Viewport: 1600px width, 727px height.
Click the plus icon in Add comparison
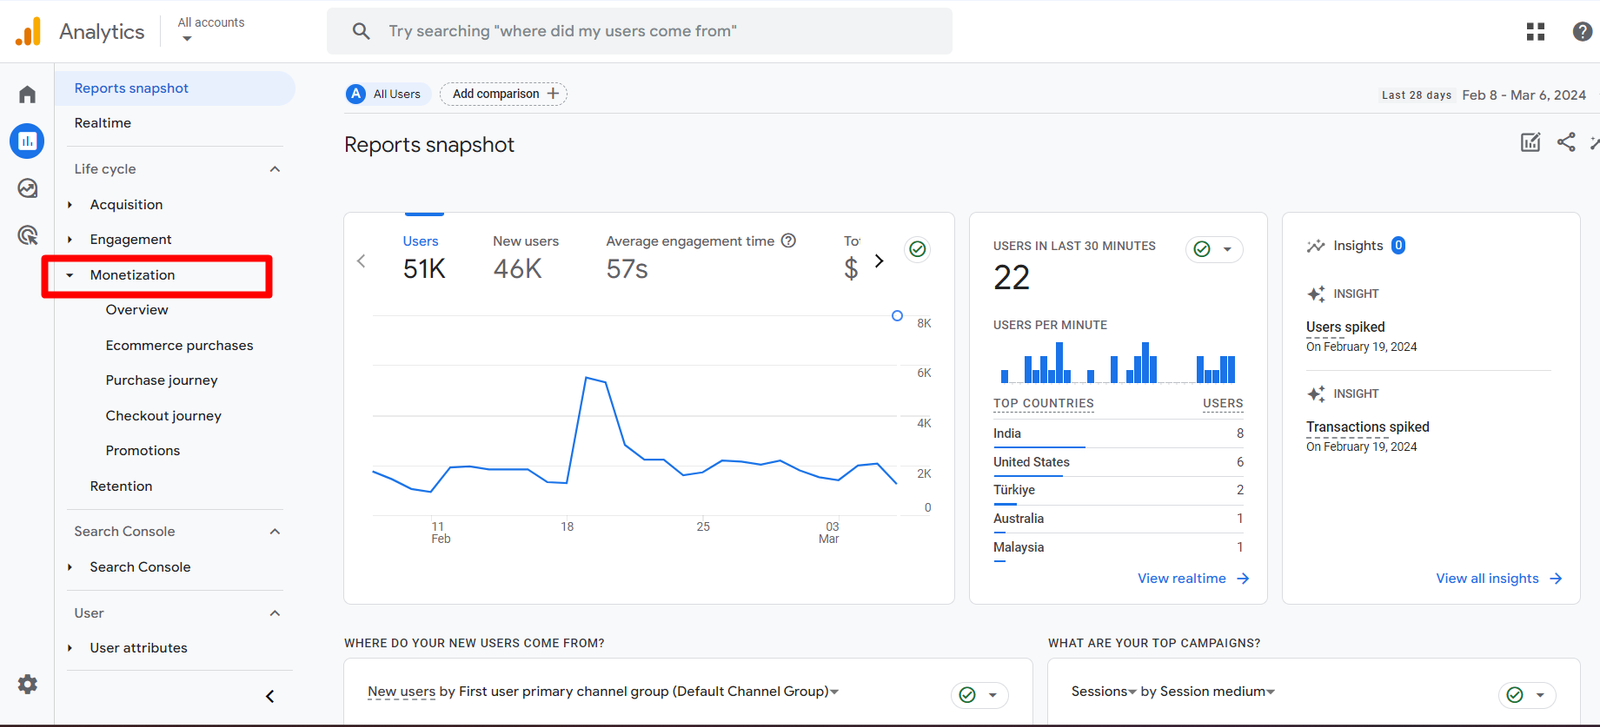pyautogui.click(x=553, y=94)
